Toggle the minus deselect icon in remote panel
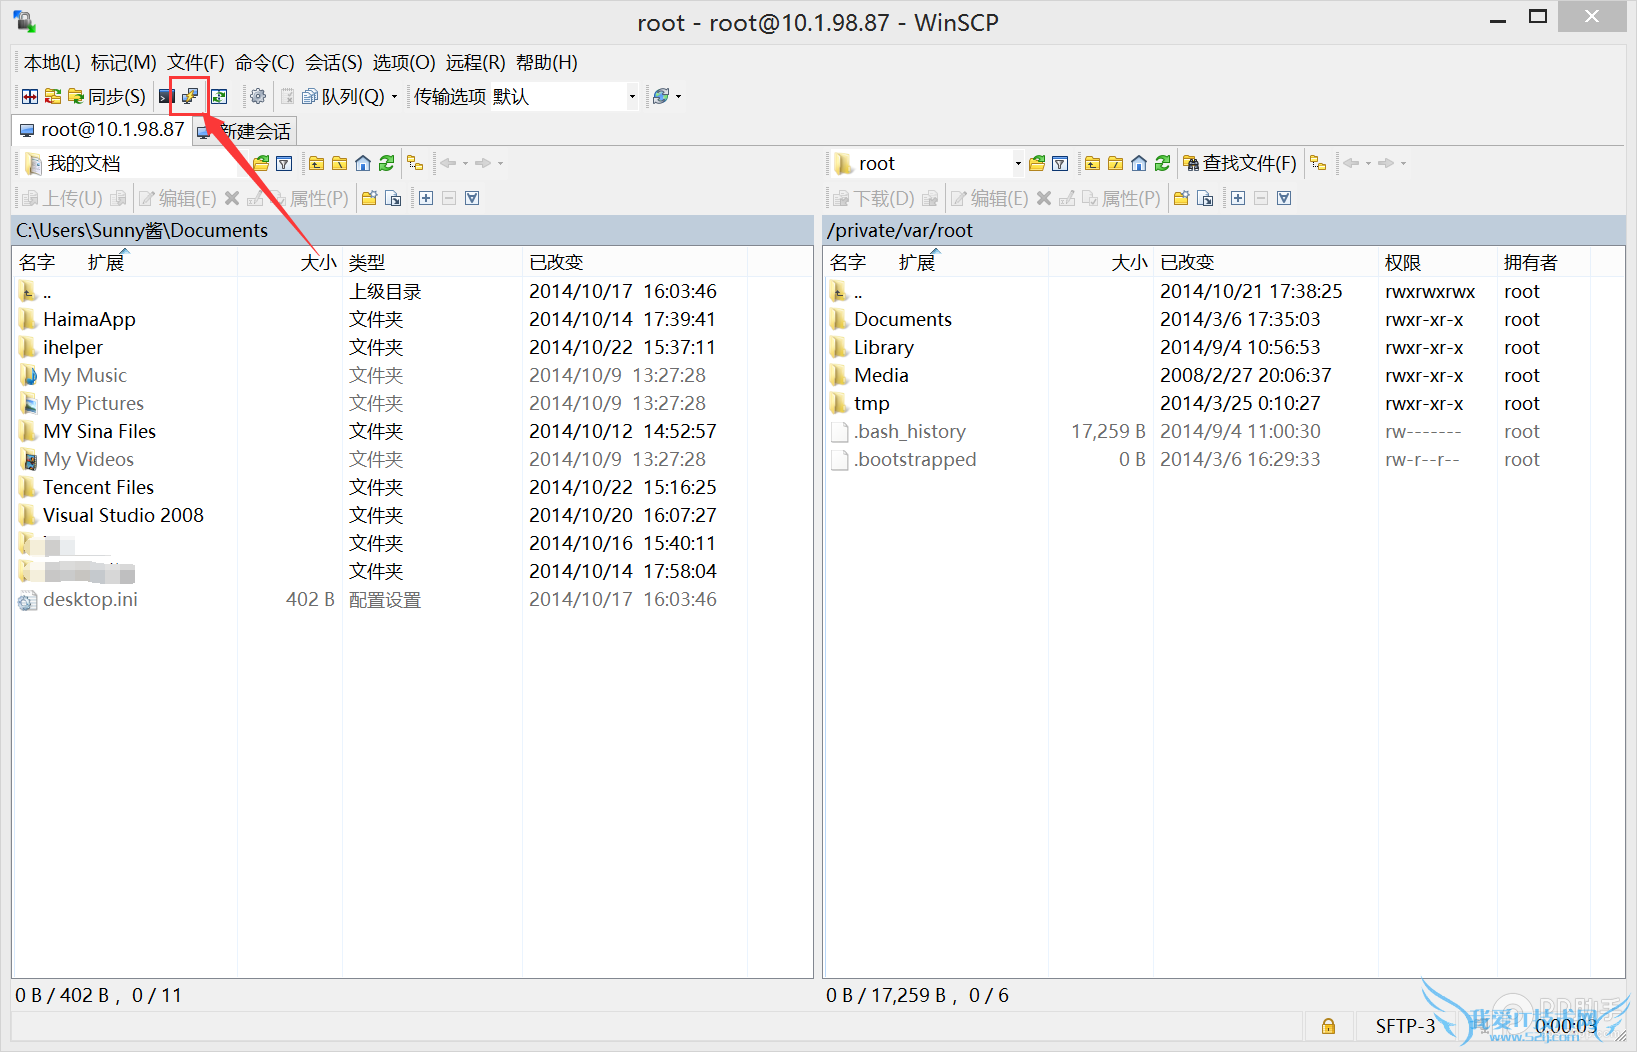Image resolution: width=1637 pixels, height=1052 pixels. tap(1261, 197)
